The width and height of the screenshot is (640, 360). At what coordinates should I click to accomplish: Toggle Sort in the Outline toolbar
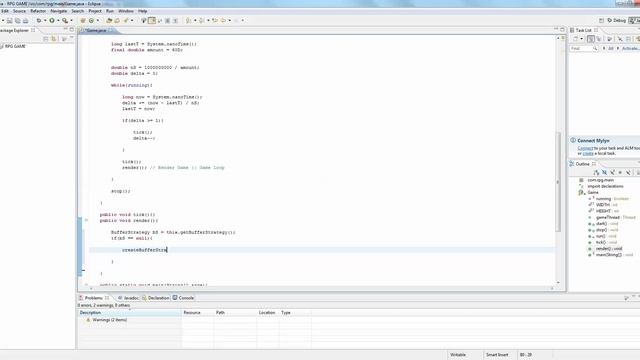tap(596, 173)
